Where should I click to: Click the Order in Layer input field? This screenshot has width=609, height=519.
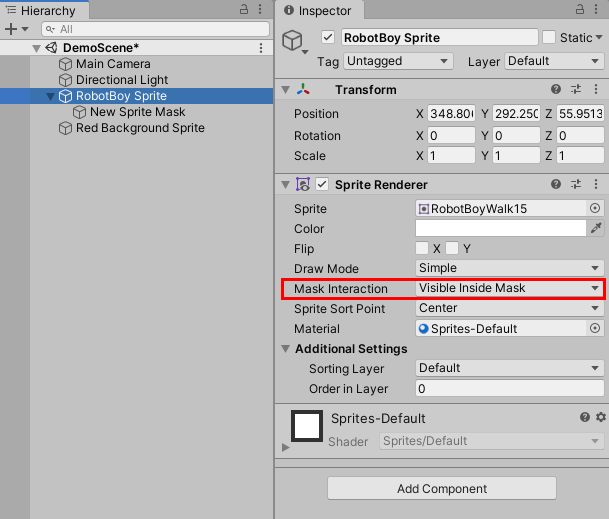click(x=509, y=389)
